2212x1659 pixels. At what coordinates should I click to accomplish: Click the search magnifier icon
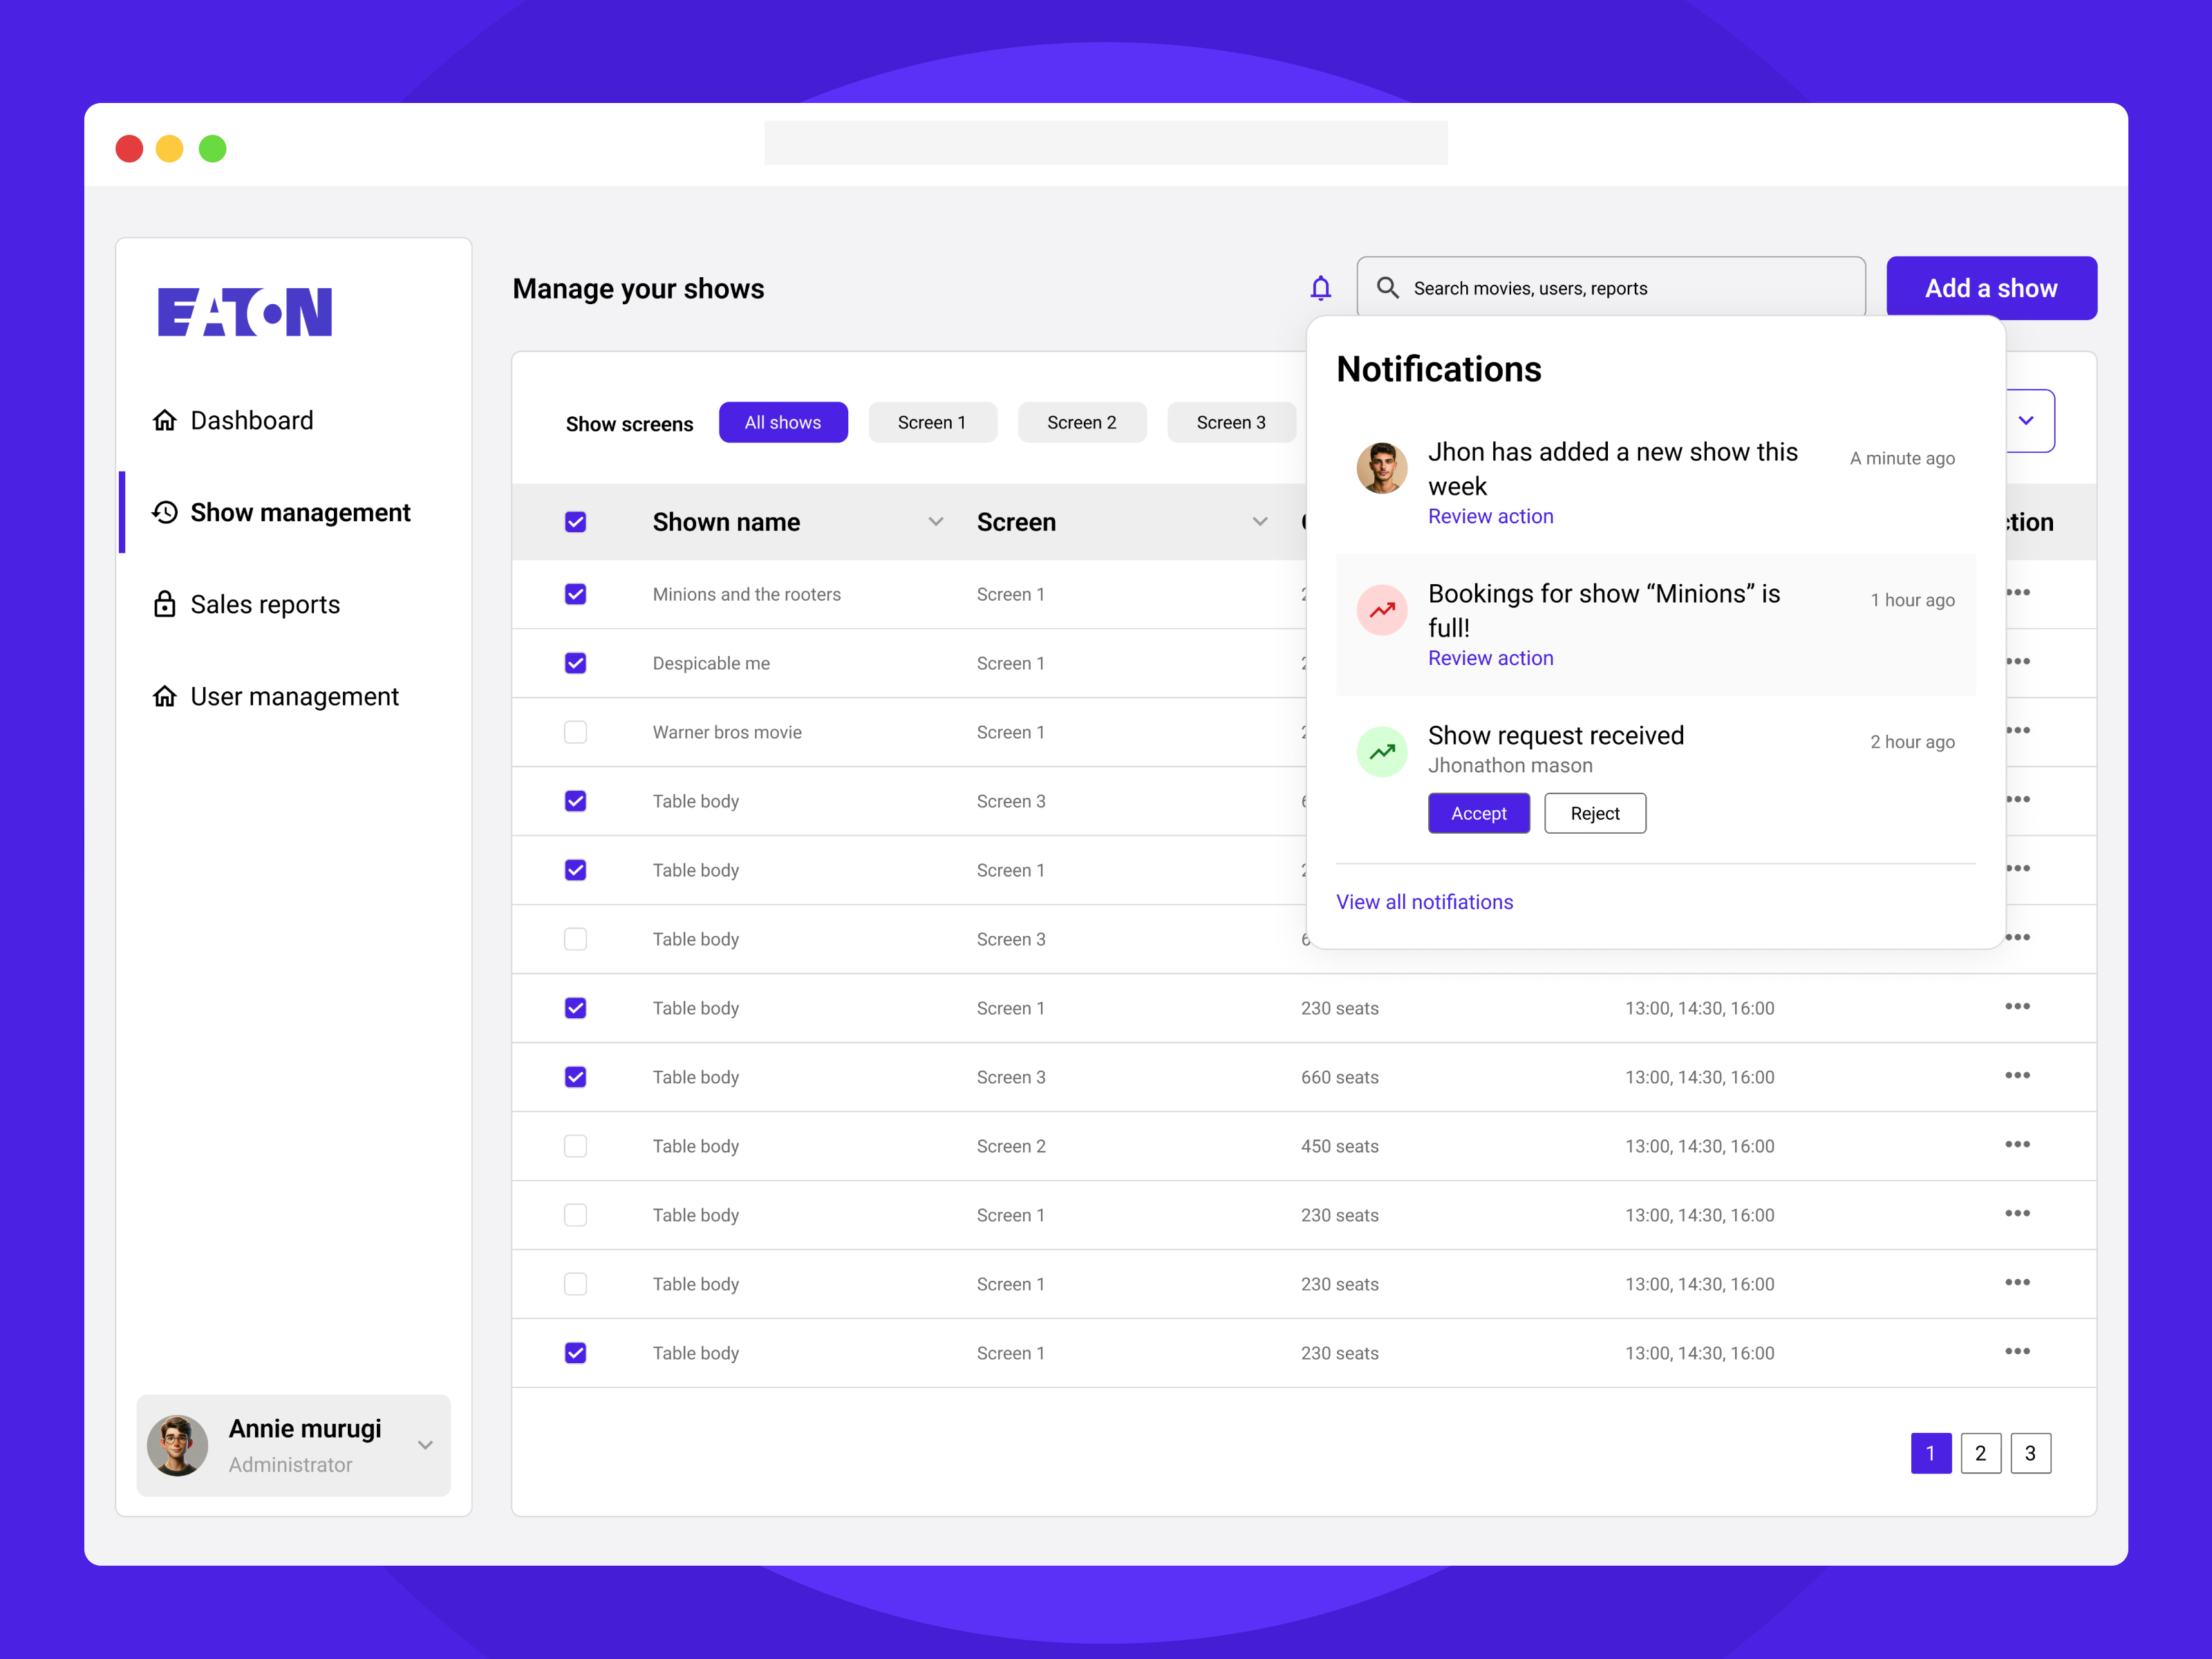tap(1388, 288)
